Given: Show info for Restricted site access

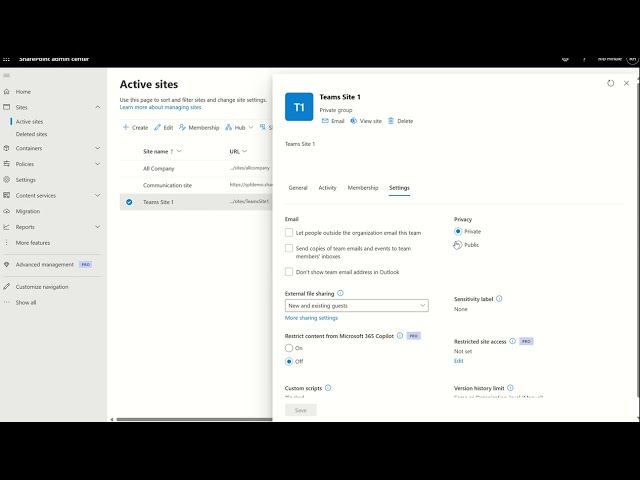Looking at the screenshot, I should click(x=513, y=341).
